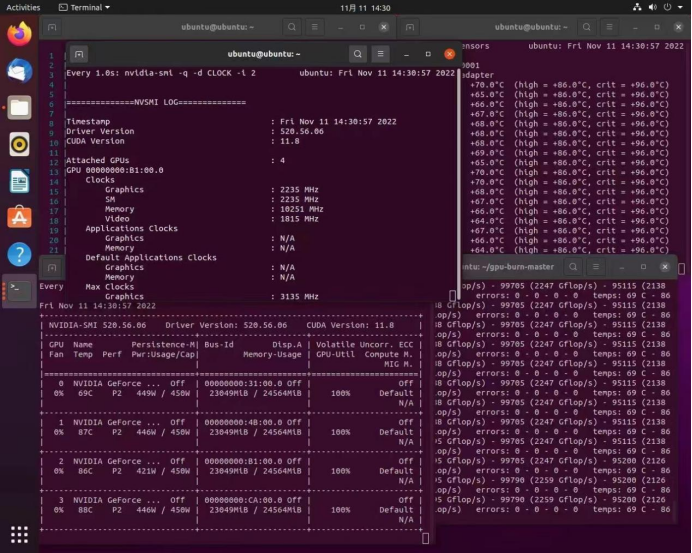This screenshot has height=553, width=692.
Task: Open the Activities overview
Action: click(x=23, y=8)
